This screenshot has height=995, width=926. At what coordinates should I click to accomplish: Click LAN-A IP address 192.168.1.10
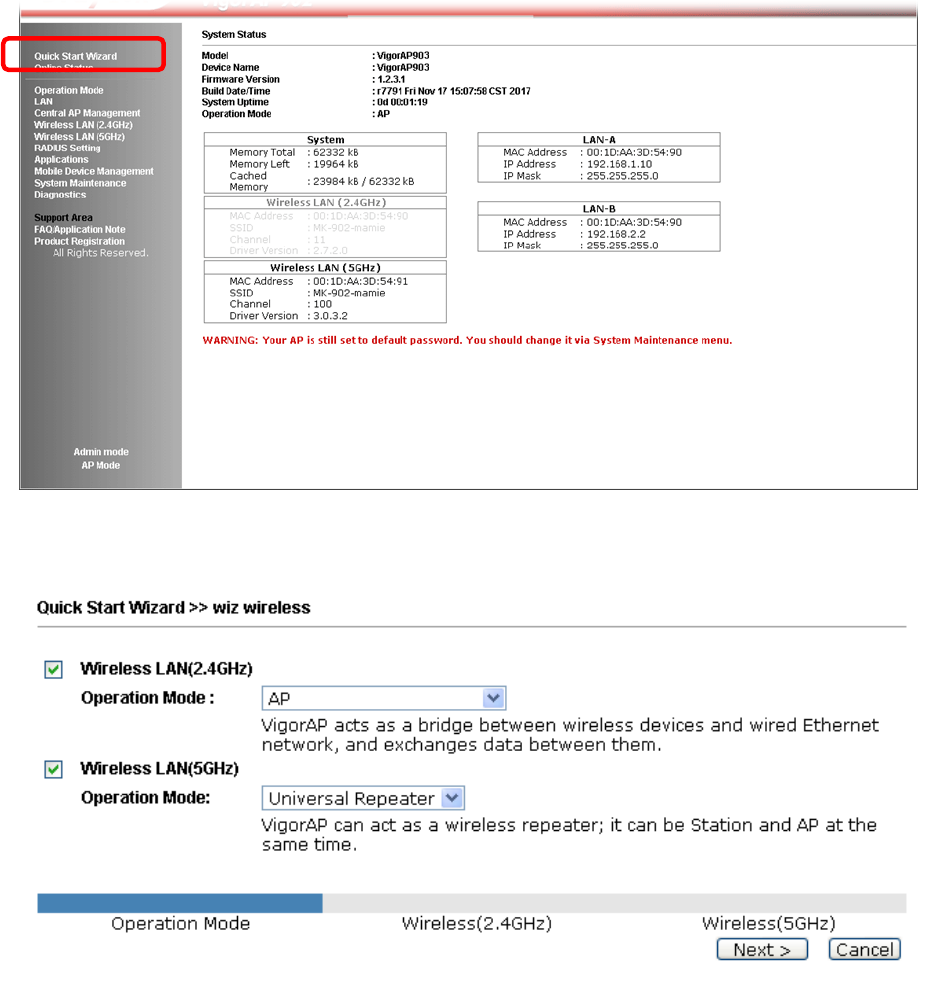point(619,164)
